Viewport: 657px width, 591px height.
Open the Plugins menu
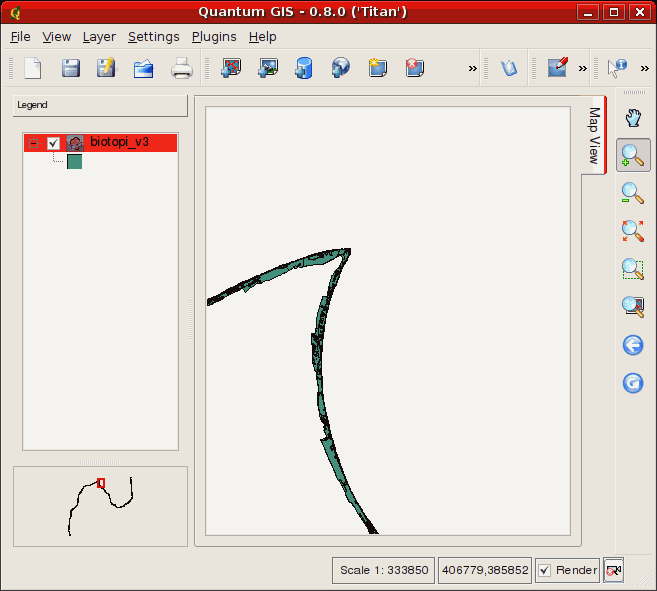[214, 37]
